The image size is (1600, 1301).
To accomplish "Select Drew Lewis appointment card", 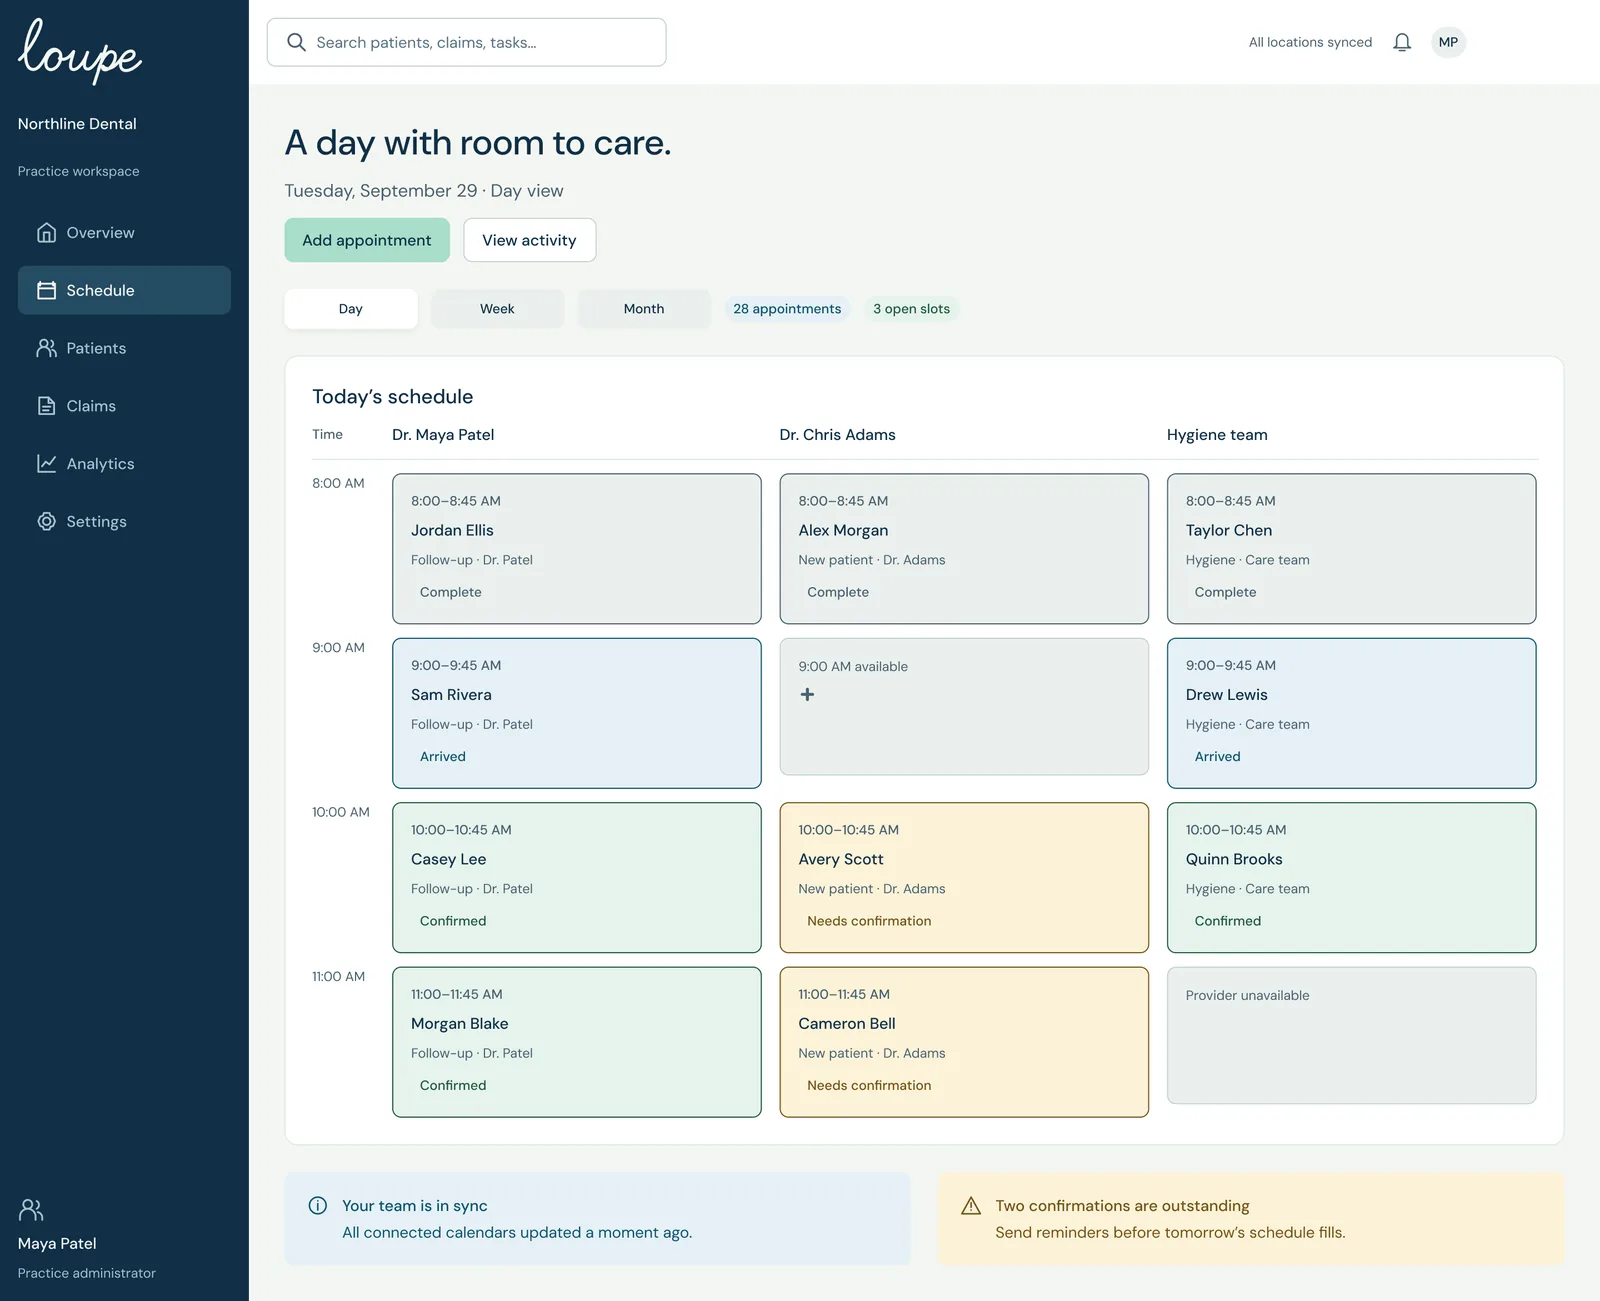I will (x=1351, y=713).
